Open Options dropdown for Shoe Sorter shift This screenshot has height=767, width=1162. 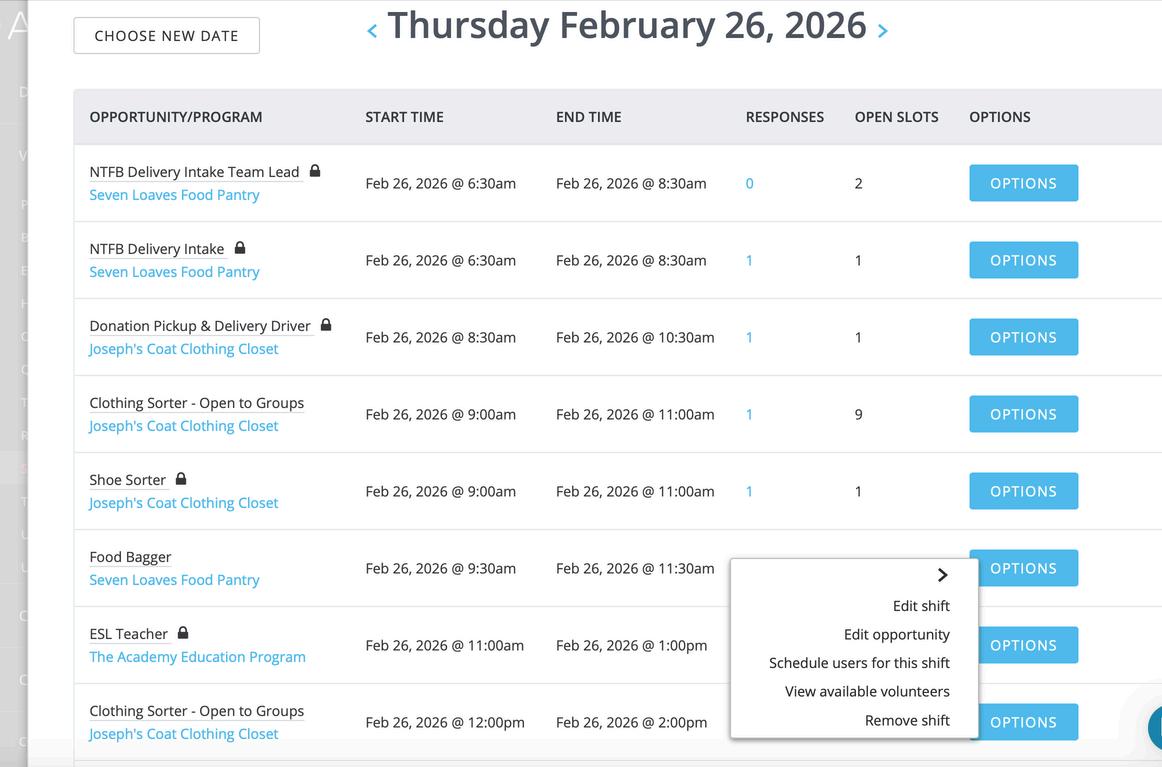(x=1023, y=491)
